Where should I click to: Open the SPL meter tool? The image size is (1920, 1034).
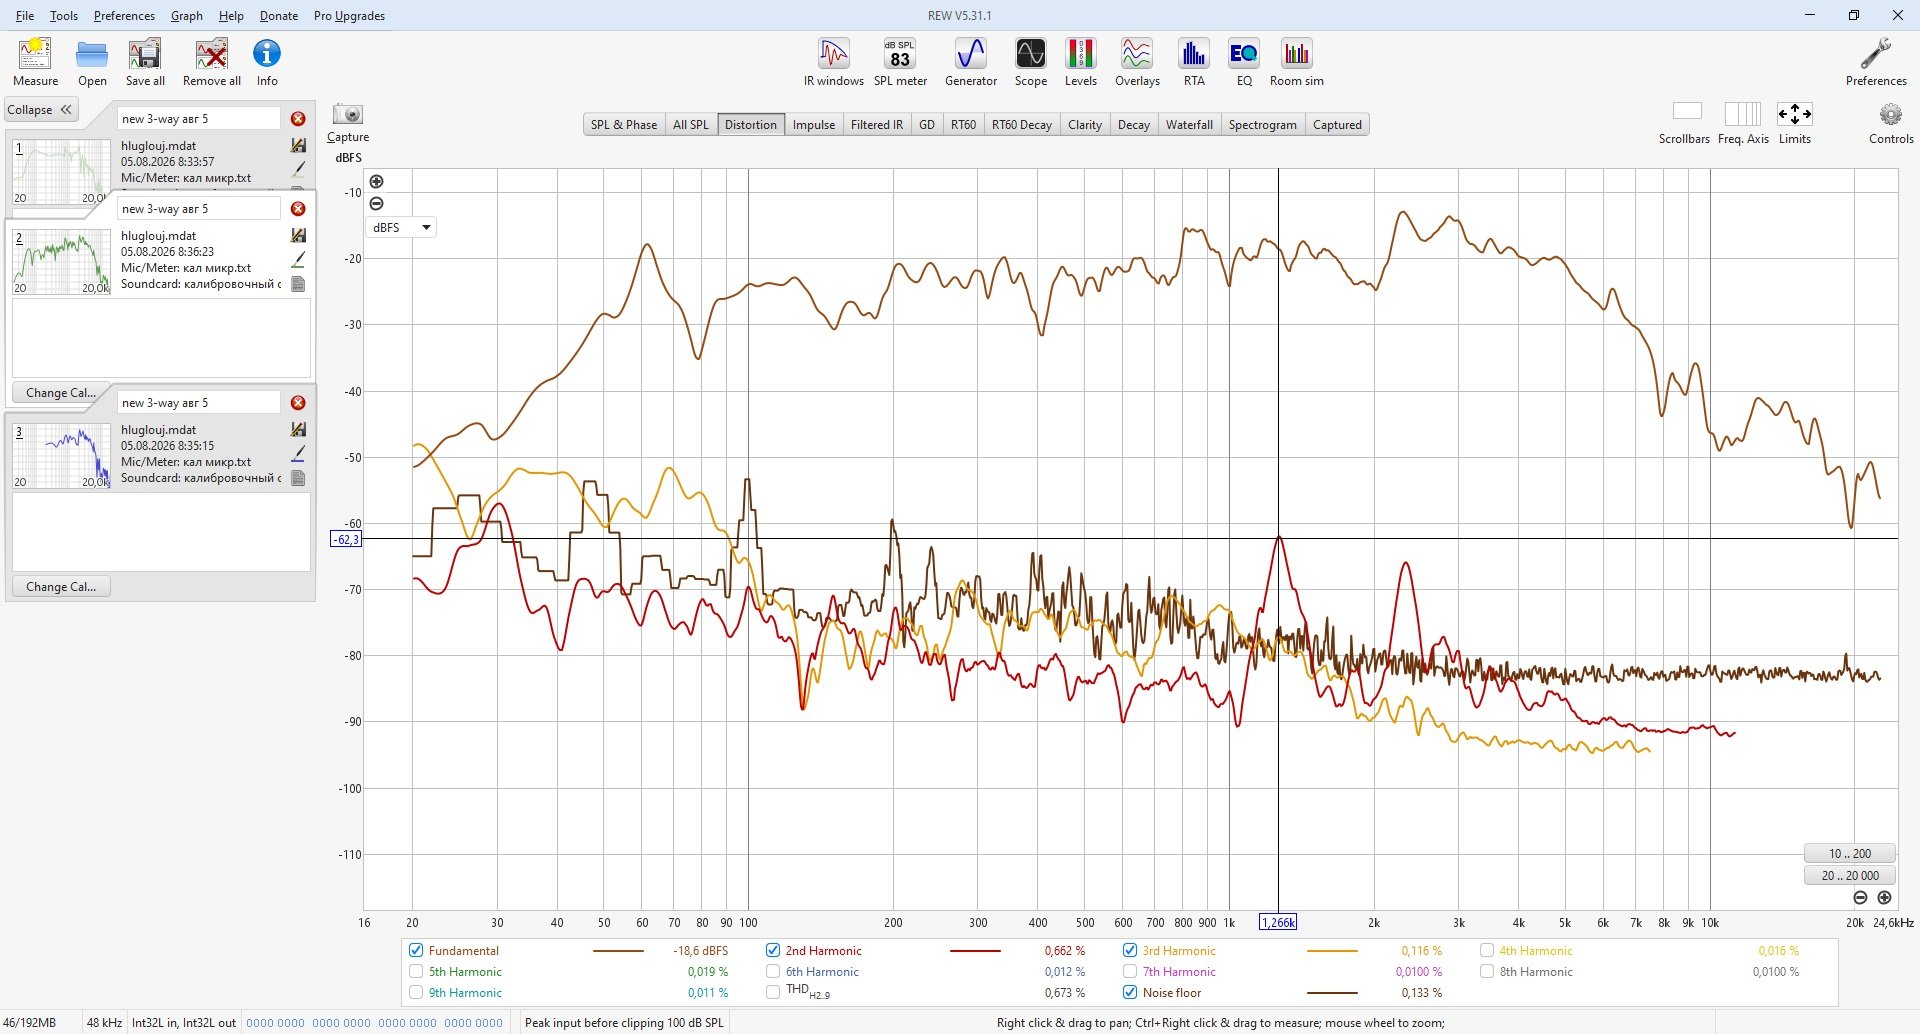coord(900,62)
